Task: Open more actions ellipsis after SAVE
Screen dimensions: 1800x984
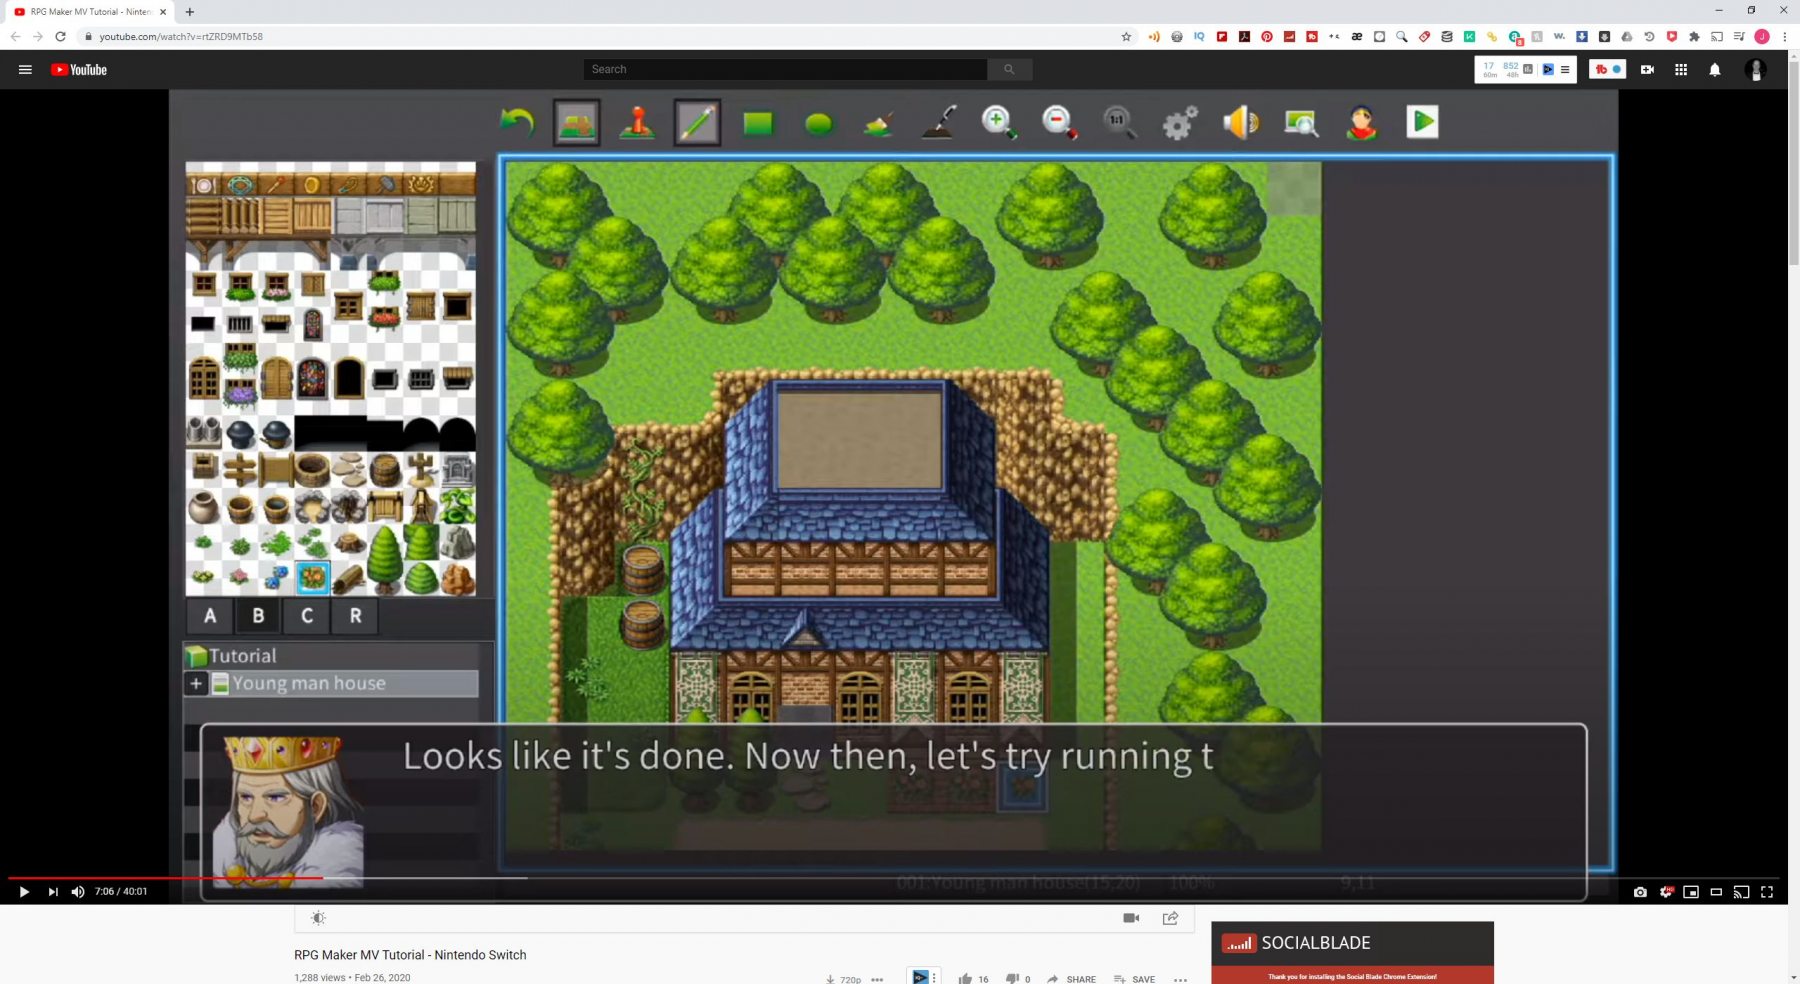Action: [x=1180, y=979]
